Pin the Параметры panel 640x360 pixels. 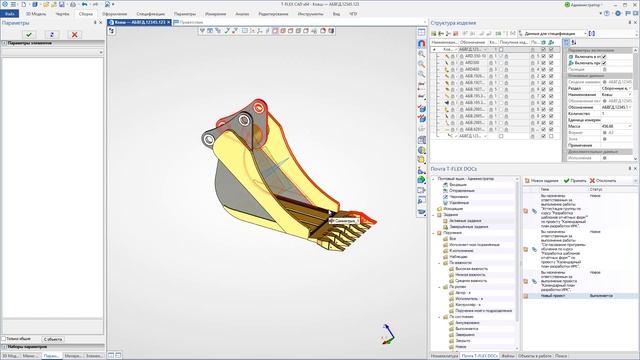pos(95,23)
